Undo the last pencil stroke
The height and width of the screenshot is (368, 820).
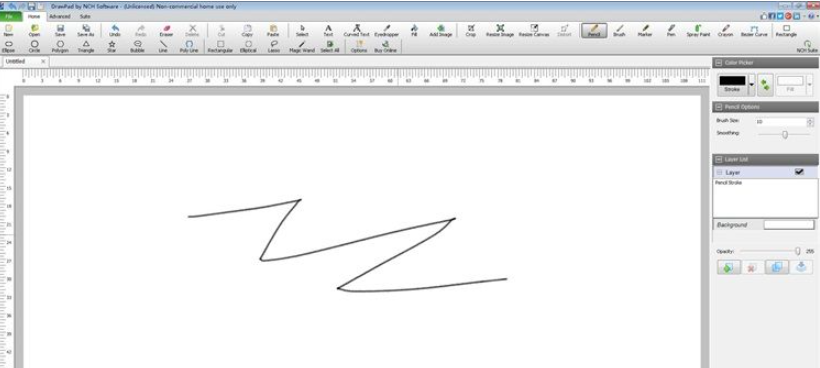[x=115, y=30]
